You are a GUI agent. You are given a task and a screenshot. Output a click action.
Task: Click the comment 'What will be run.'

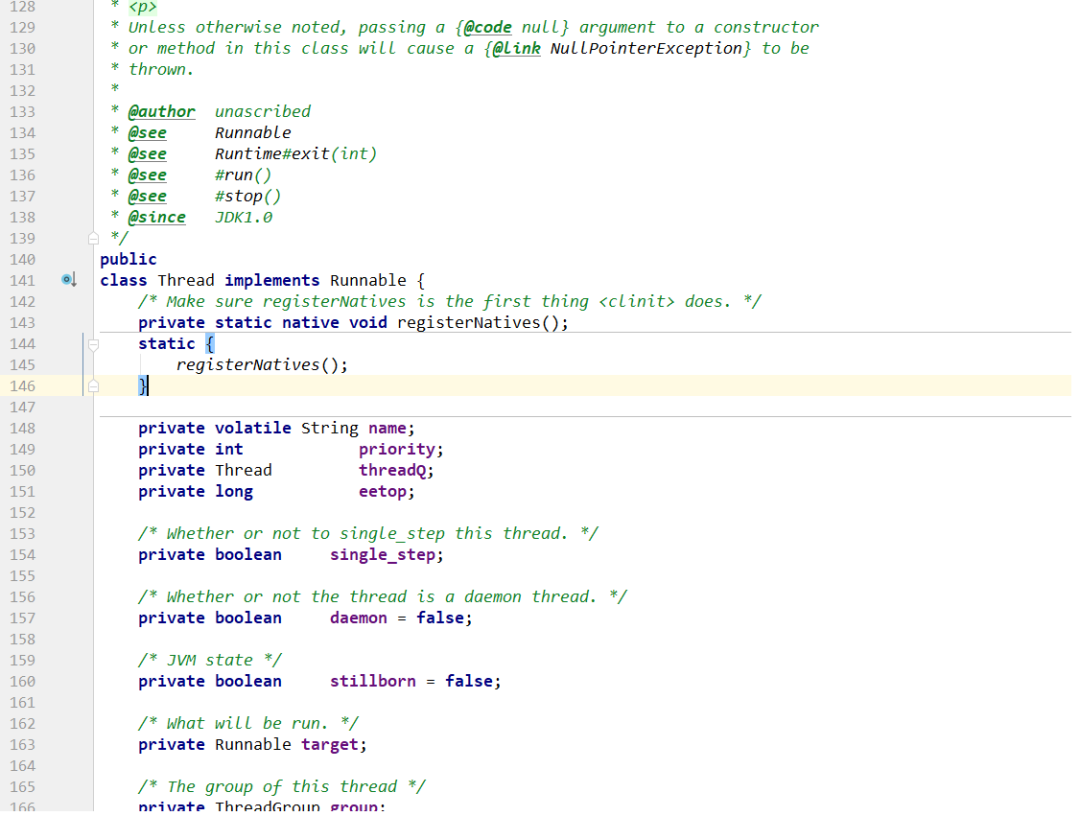pyautogui.click(x=249, y=724)
